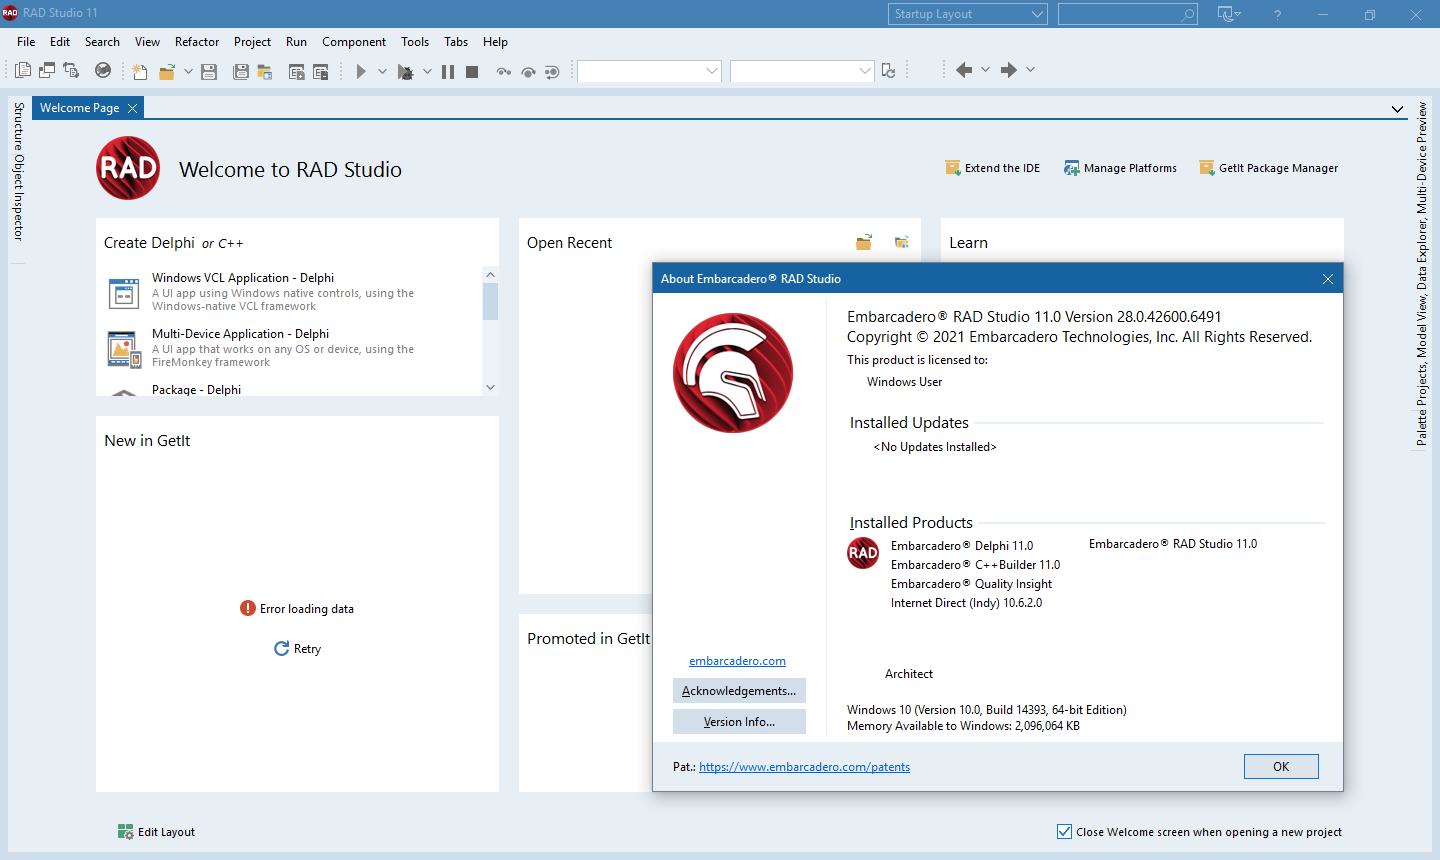Expand the Back history dropdown arrow
Screen dimensions: 1440x860
[x=985, y=70]
